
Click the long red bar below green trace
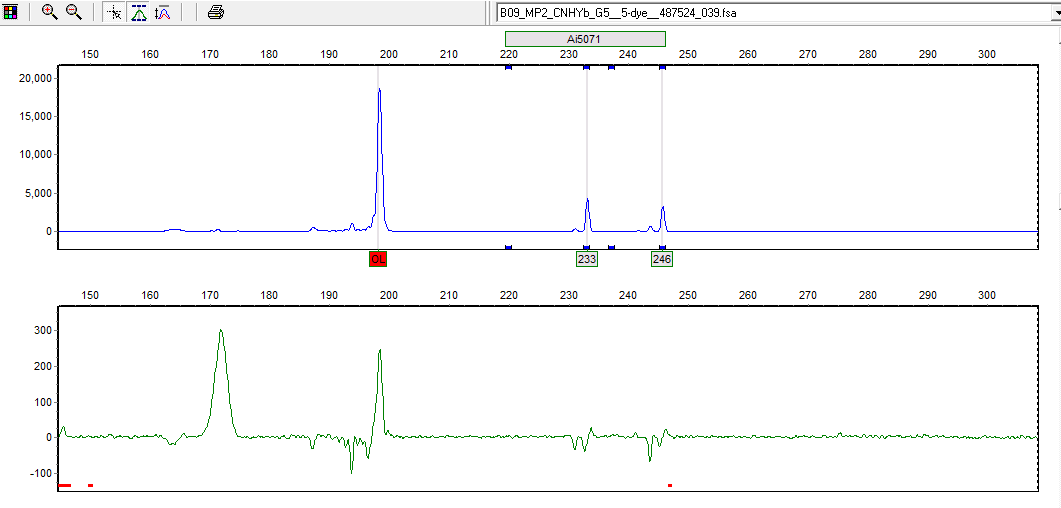(65, 485)
